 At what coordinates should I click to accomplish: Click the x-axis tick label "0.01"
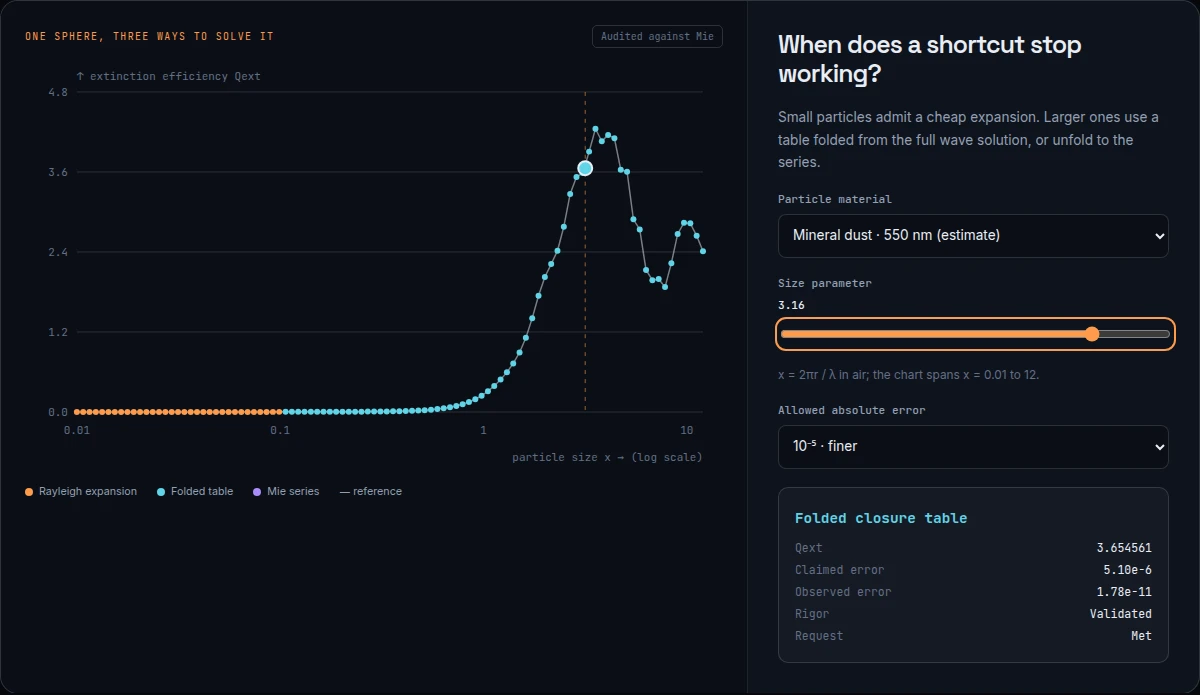(x=76, y=430)
